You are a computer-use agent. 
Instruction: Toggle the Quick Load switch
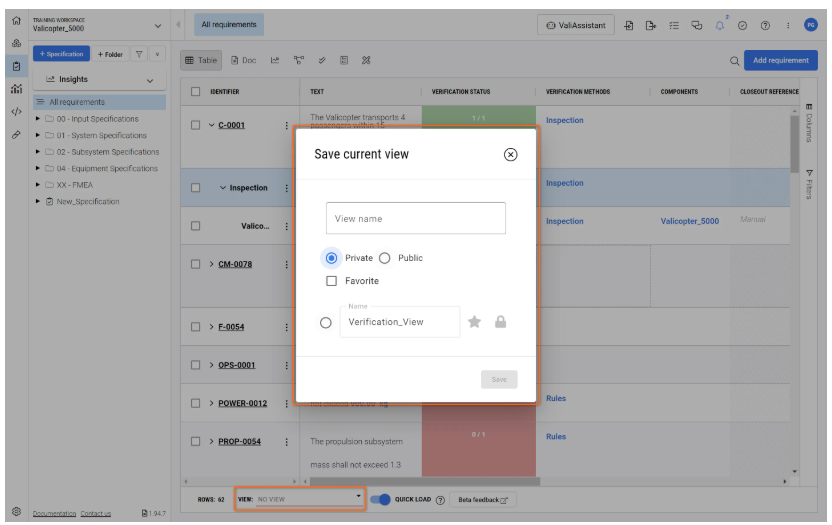tap(380, 500)
